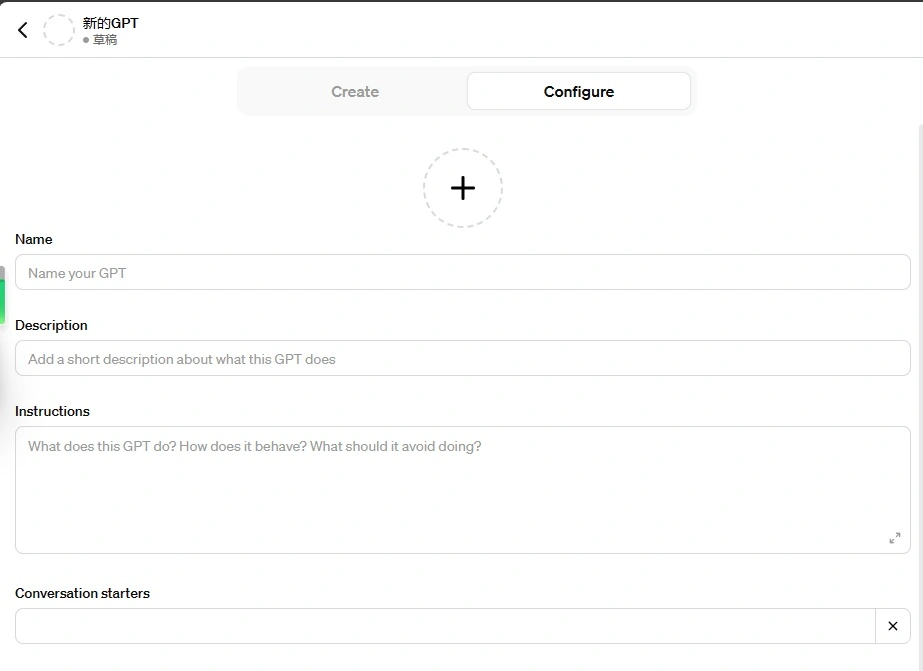Expand the Instructions editor with arrows icon
Viewport: 923px width, 671px height.
pyautogui.click(x=895, y=538)
